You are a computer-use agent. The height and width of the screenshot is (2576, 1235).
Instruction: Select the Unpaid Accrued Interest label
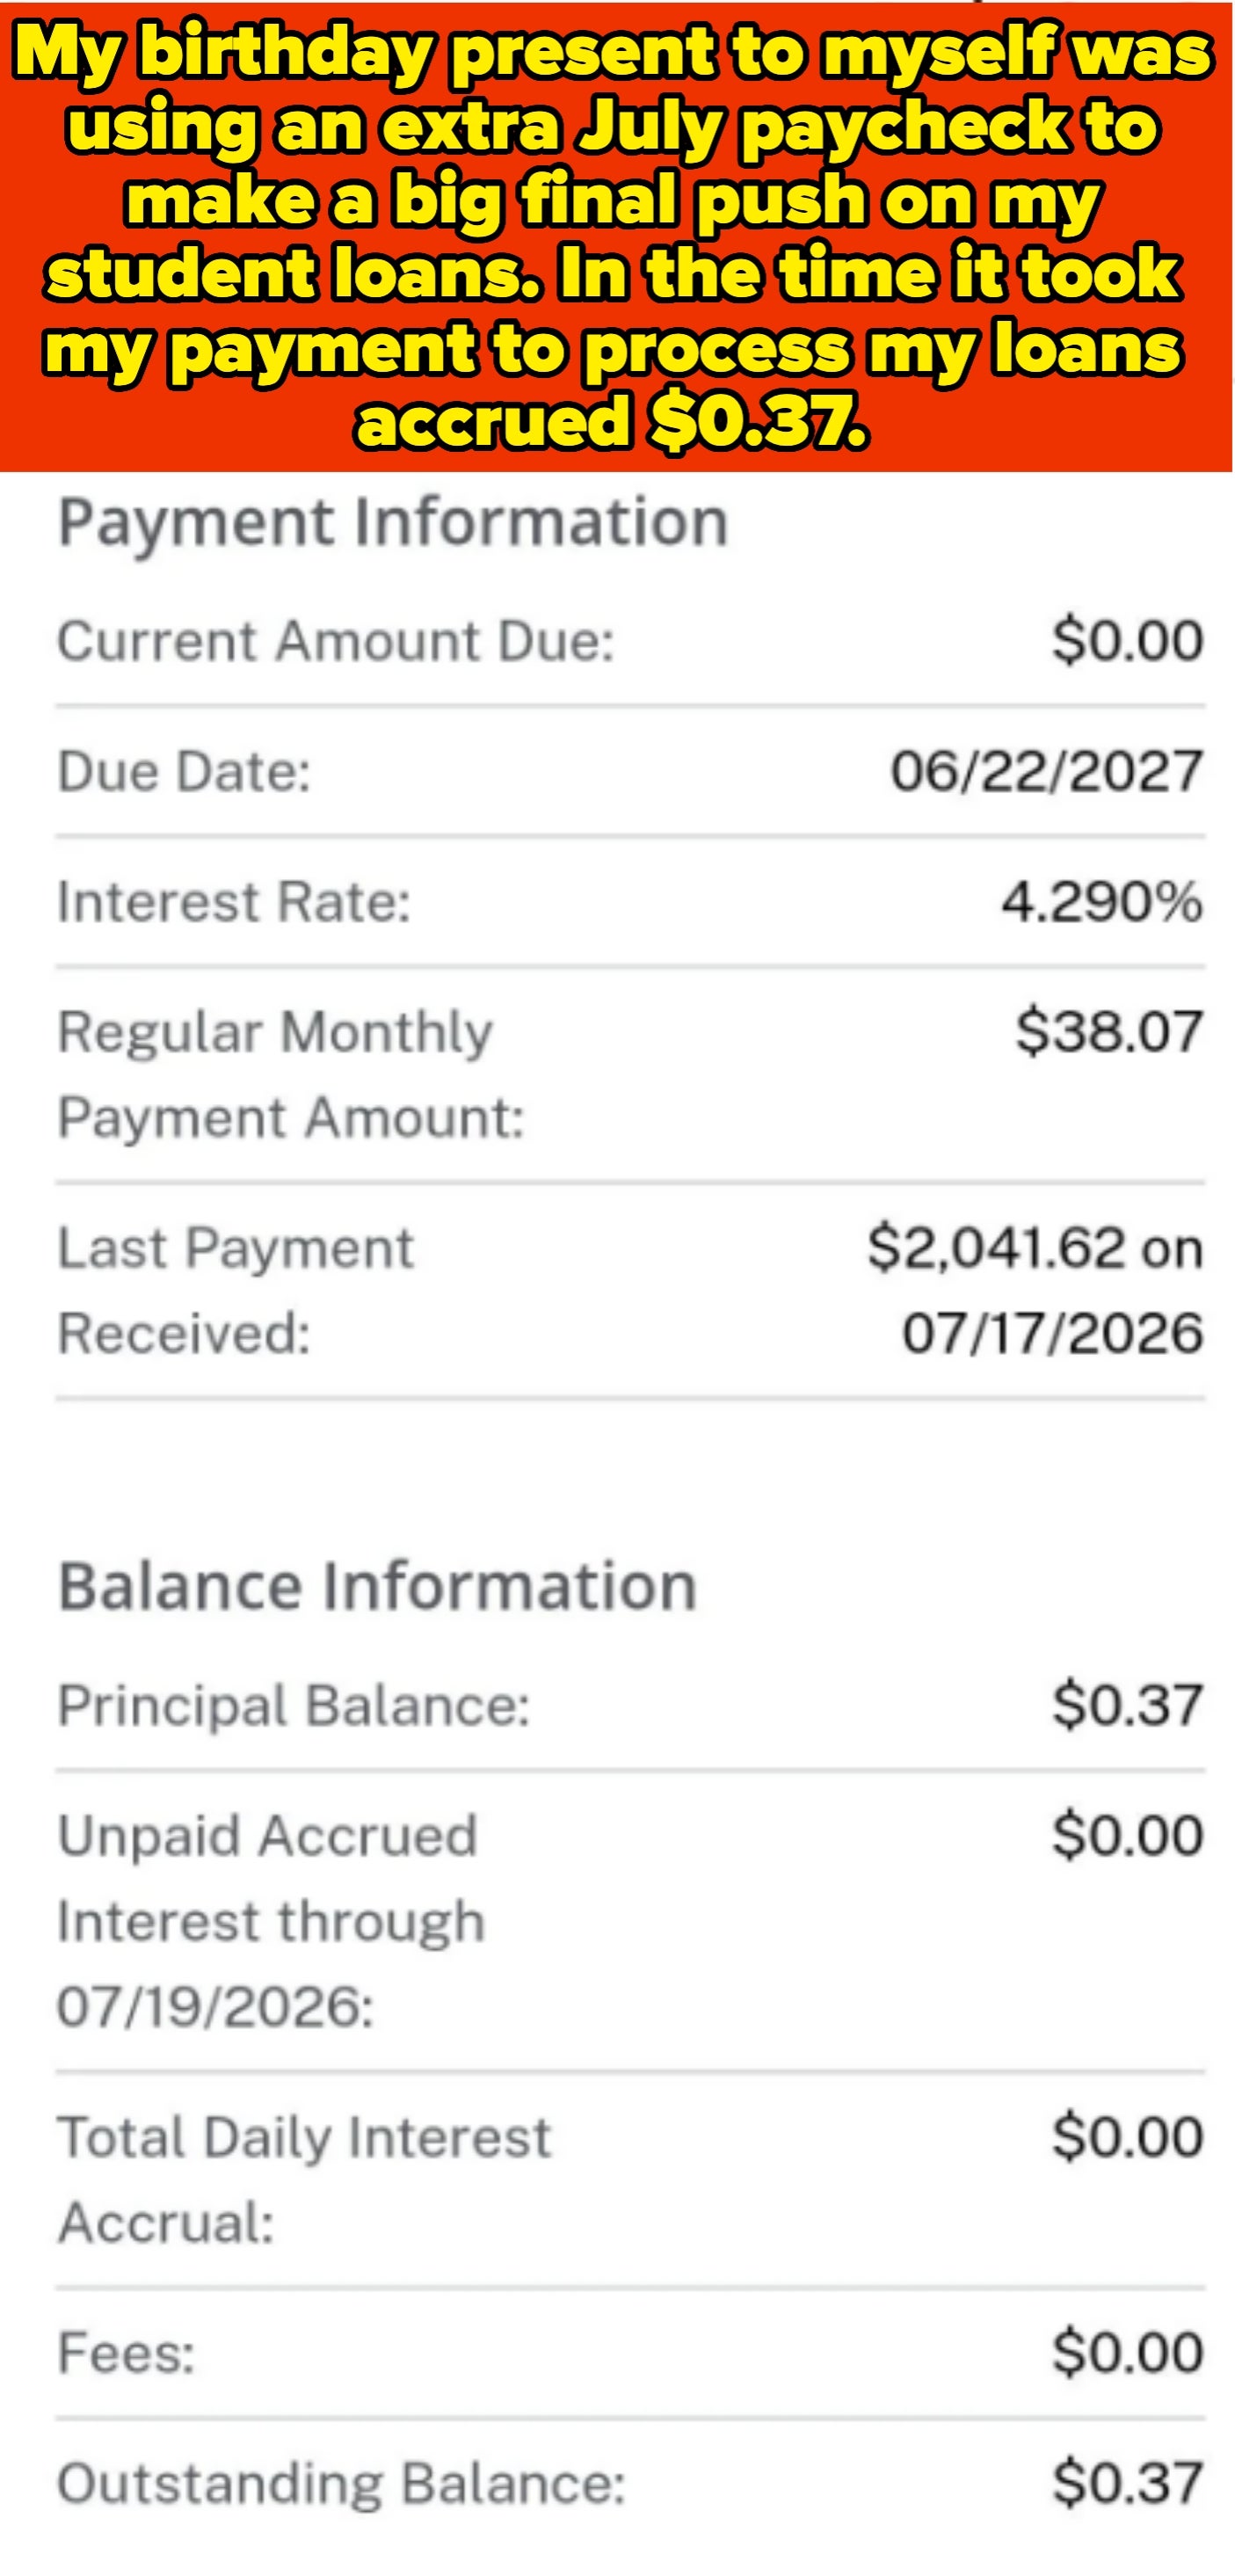(271, 1921)
